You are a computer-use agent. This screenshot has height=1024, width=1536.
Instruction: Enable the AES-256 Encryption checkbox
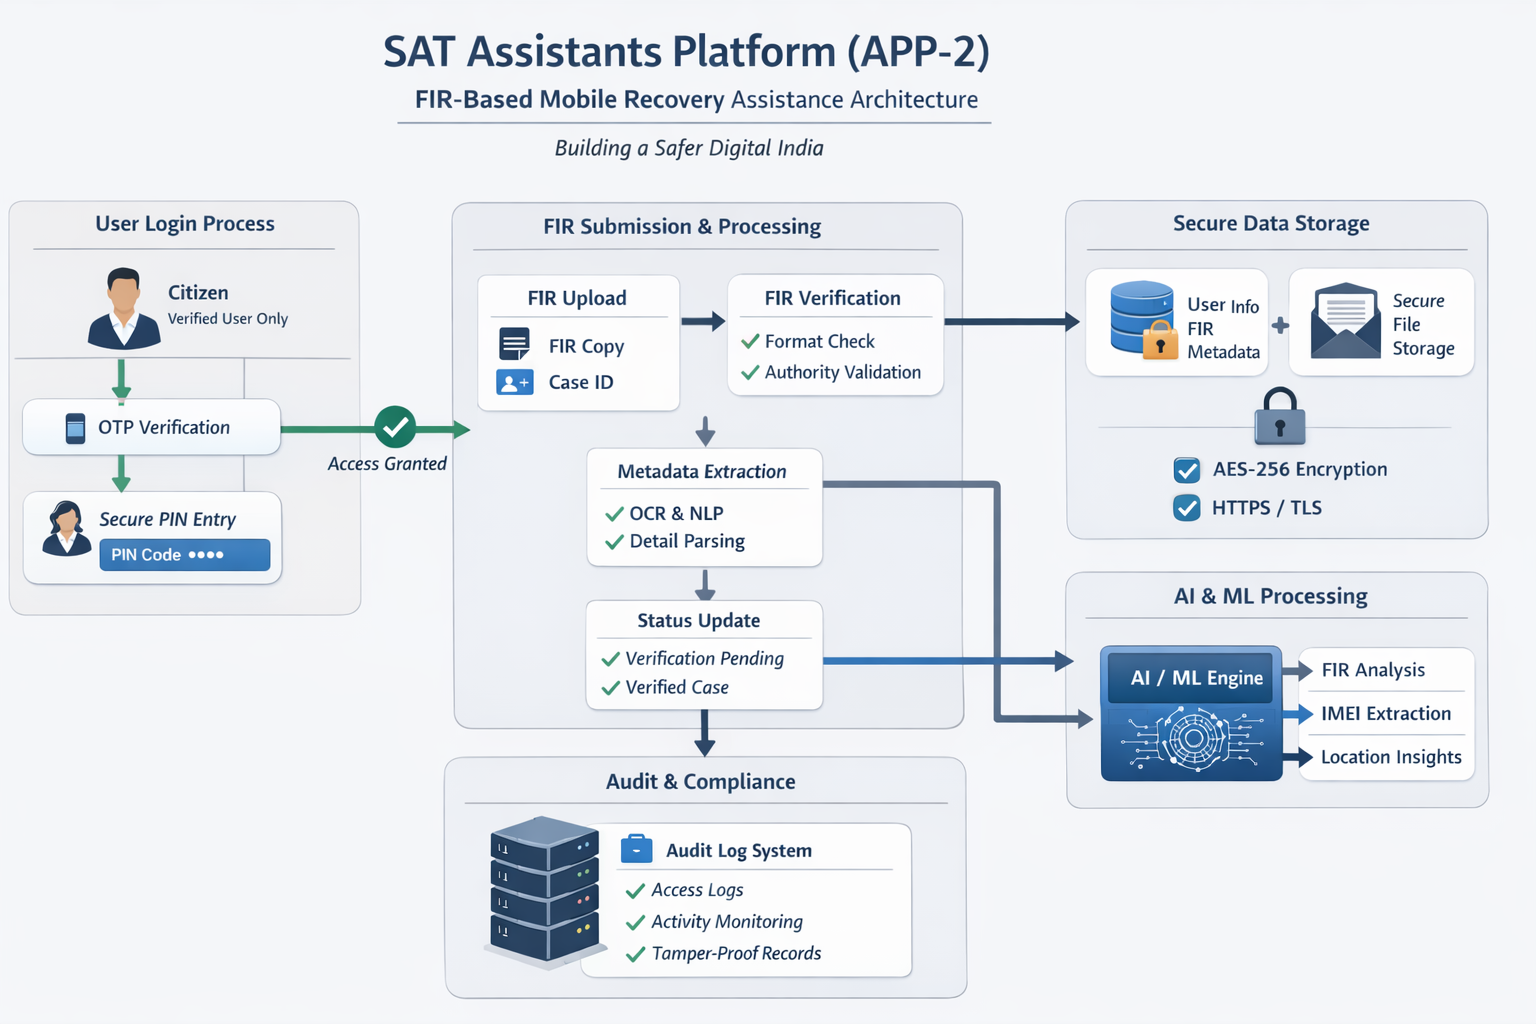tap(1186, 469)
